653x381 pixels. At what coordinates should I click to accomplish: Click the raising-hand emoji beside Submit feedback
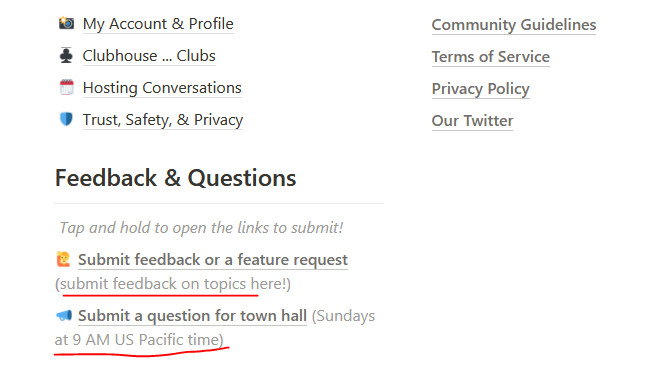tap(63, 259)
